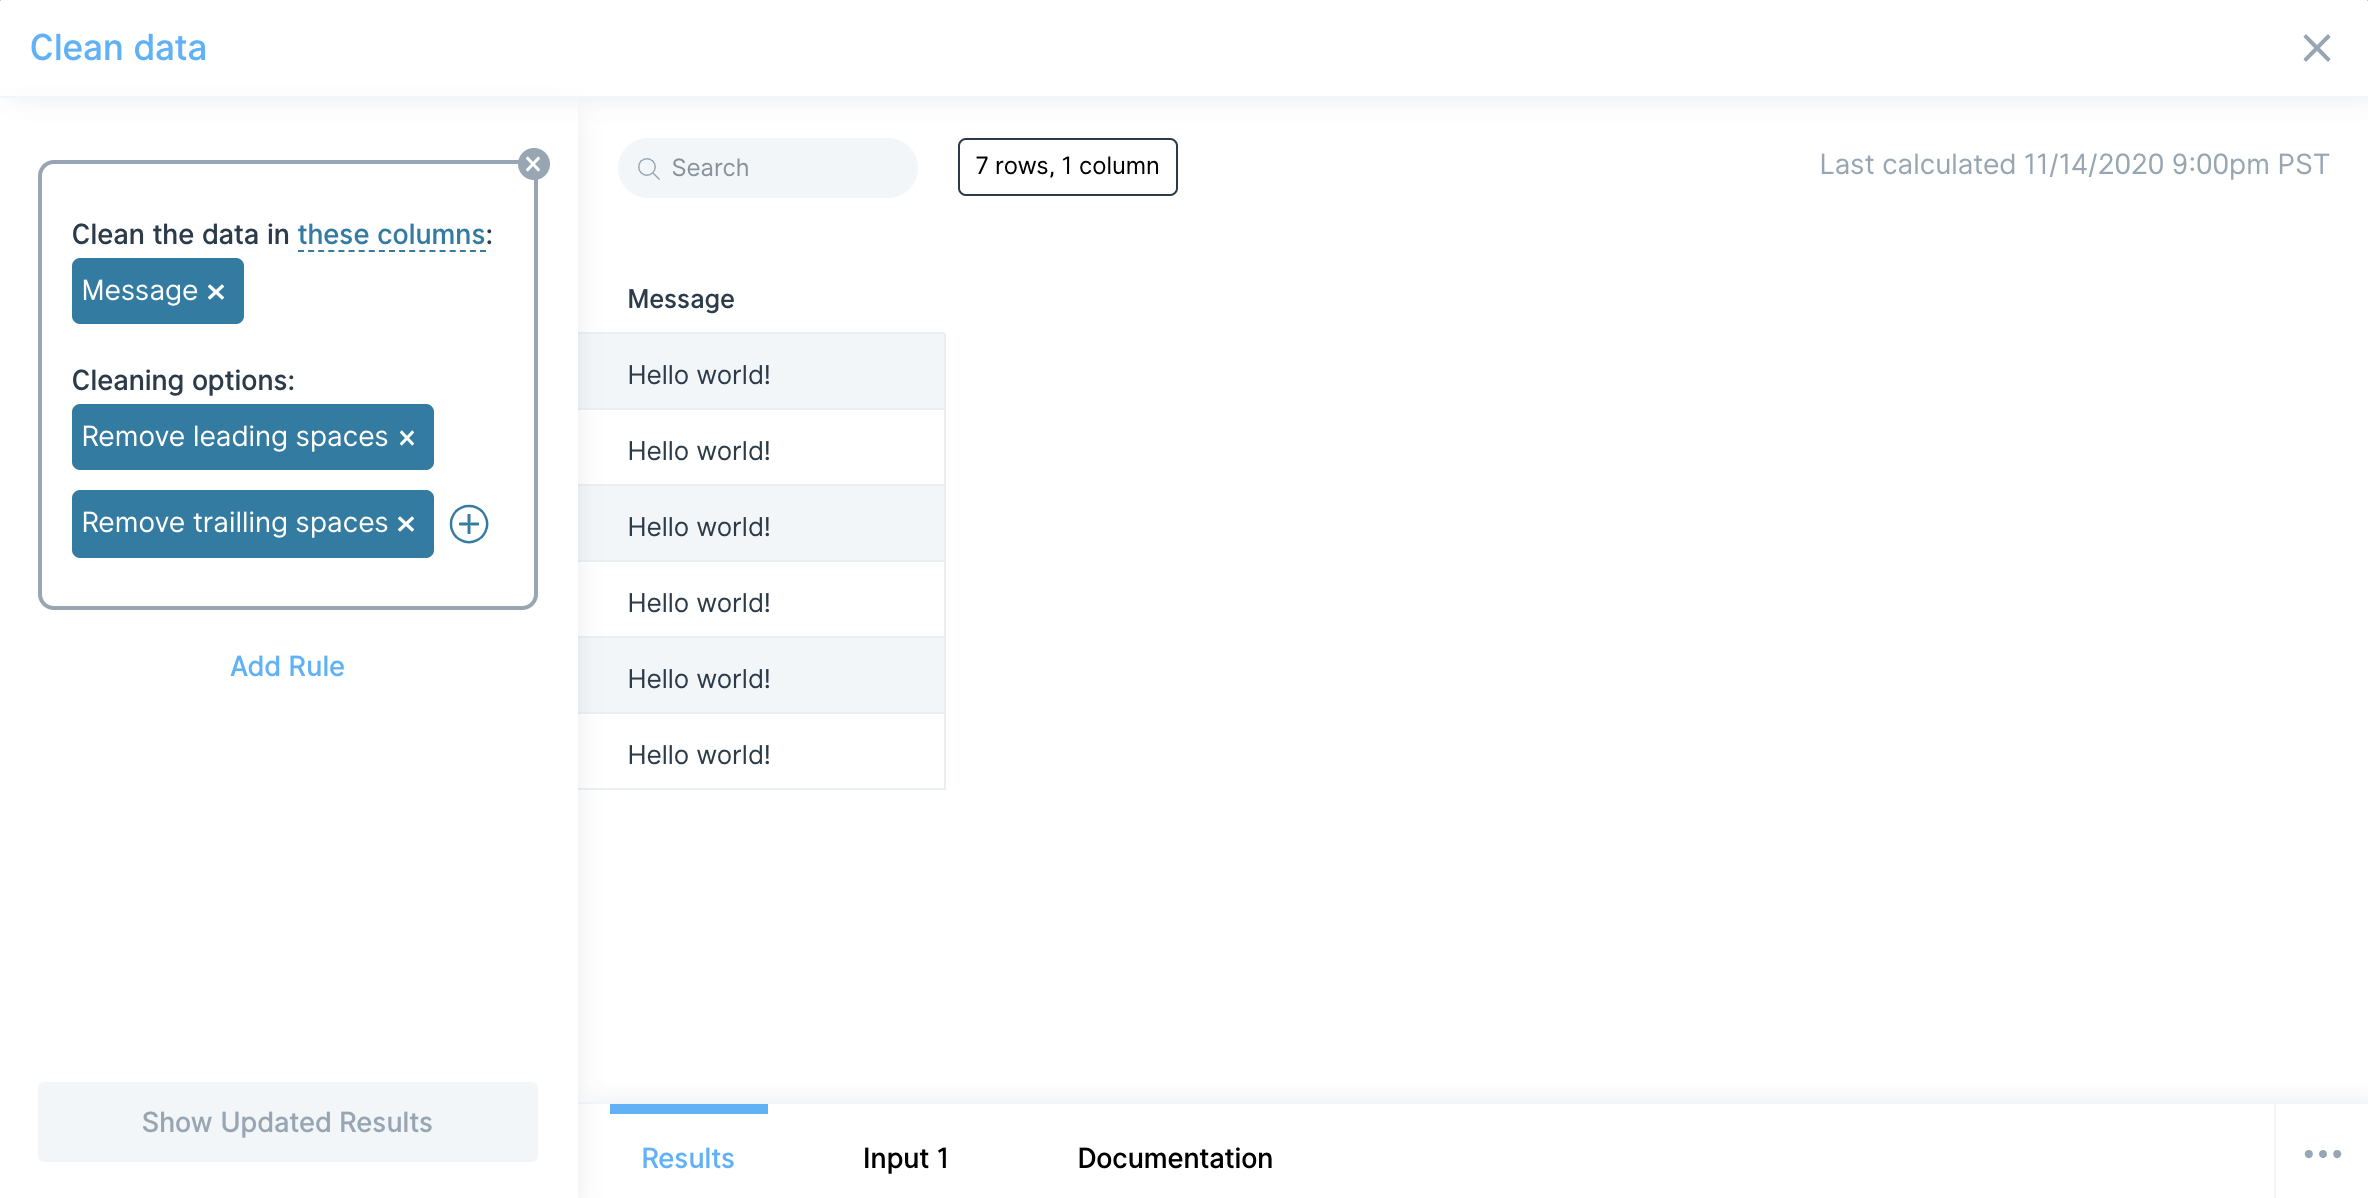Close the Clean data dialog
2368x1198 pixels.
click(2316, 48)
